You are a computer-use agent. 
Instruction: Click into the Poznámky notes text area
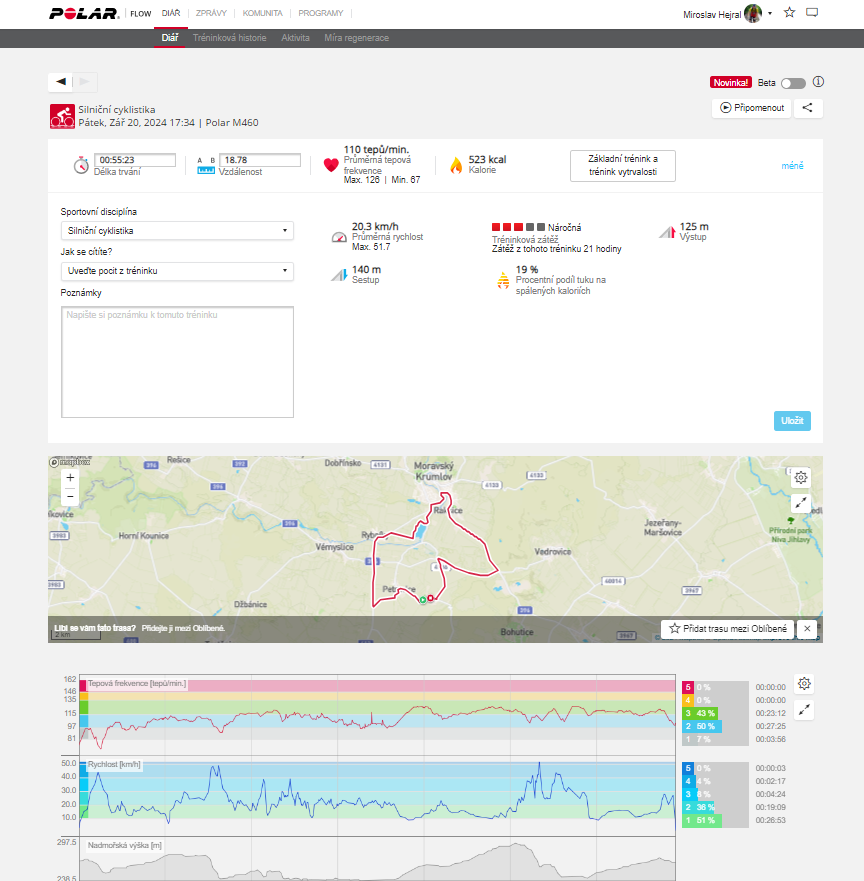tap(177, 362)
